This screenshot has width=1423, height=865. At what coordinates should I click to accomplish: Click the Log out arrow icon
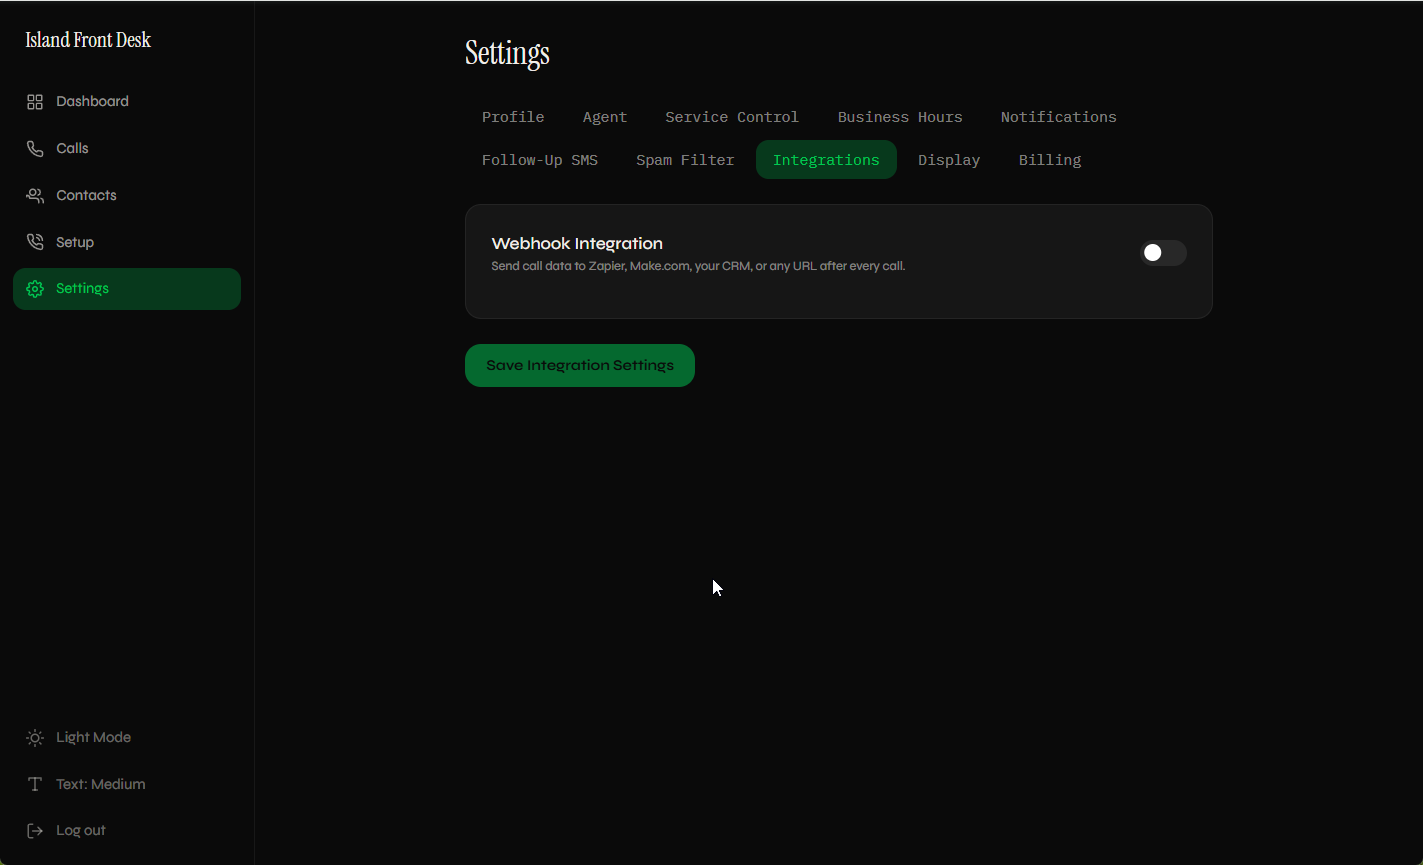(34, 830)
